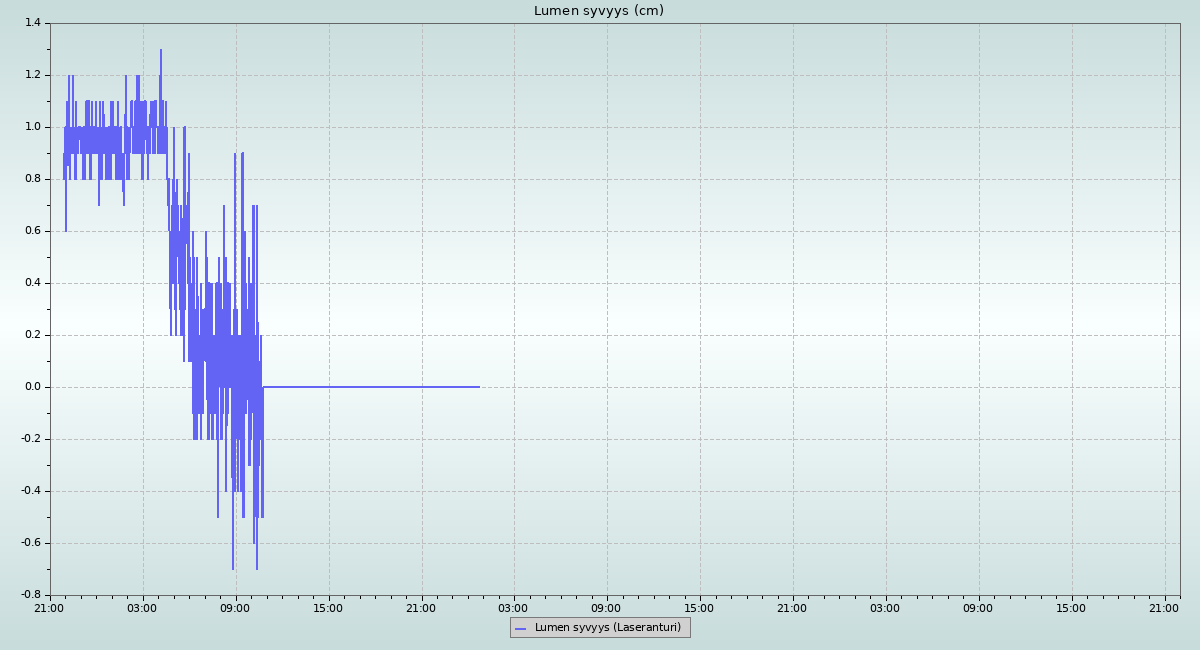Click the right end of the flat zero line
This screenshot has height=650, width=1200.
479,387
